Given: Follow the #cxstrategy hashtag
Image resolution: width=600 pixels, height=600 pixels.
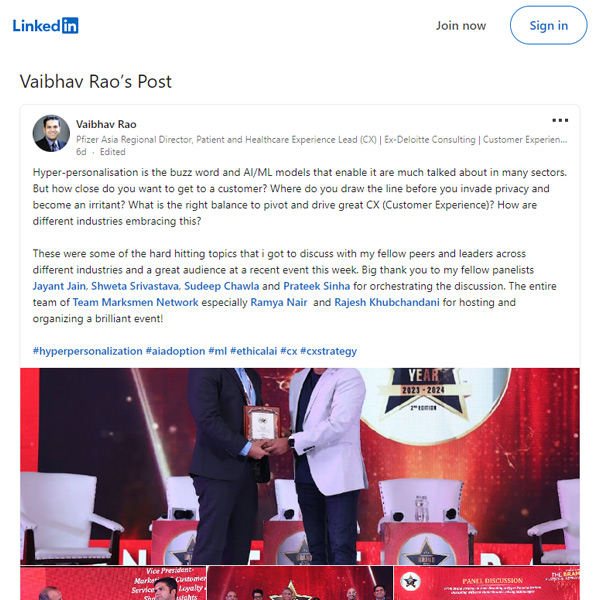Looking at the screenshot, I should tap(328, 351).
